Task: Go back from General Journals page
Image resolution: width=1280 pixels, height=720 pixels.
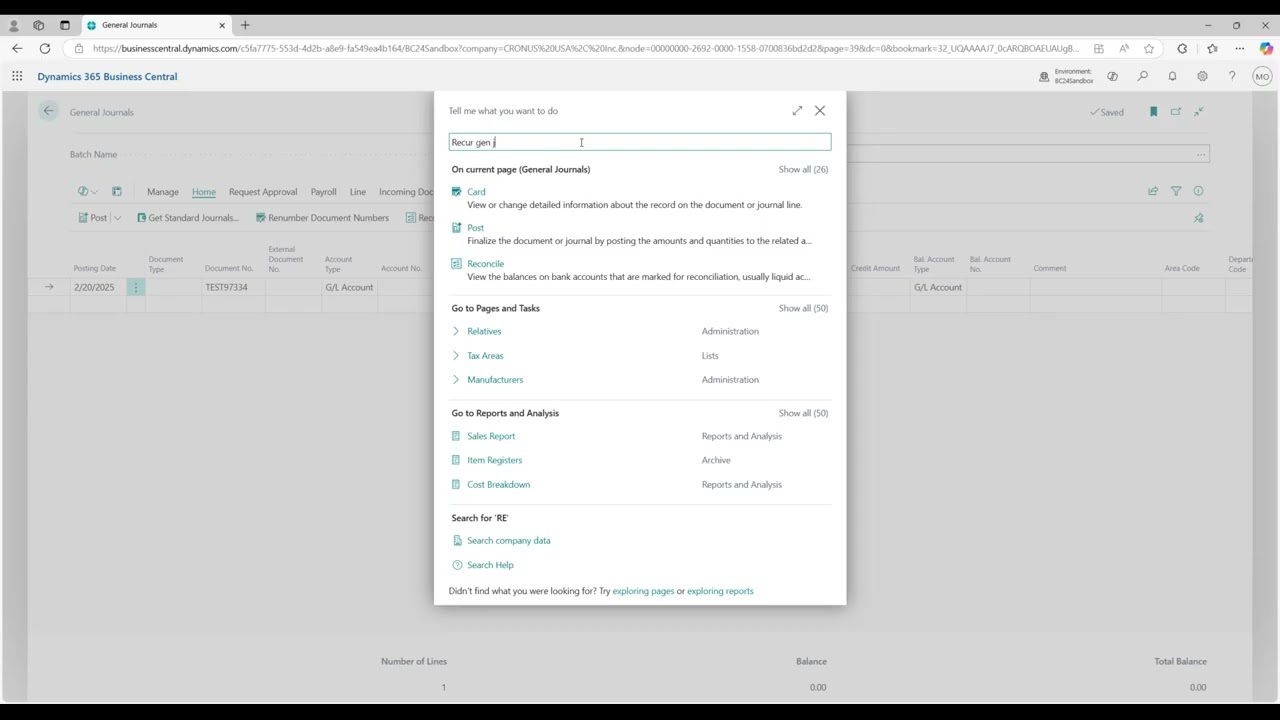Action: coord(48,112)
